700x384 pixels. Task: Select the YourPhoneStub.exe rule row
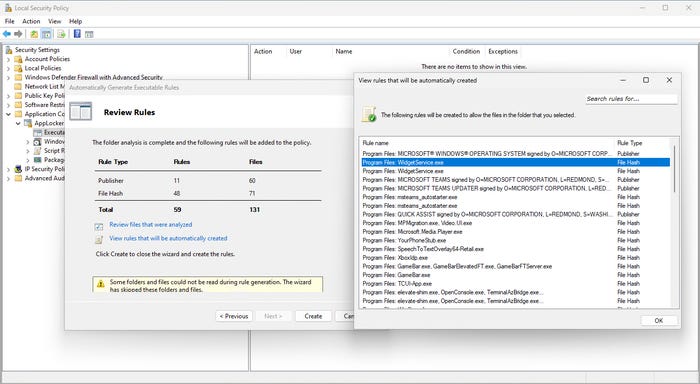pos(516,240)
